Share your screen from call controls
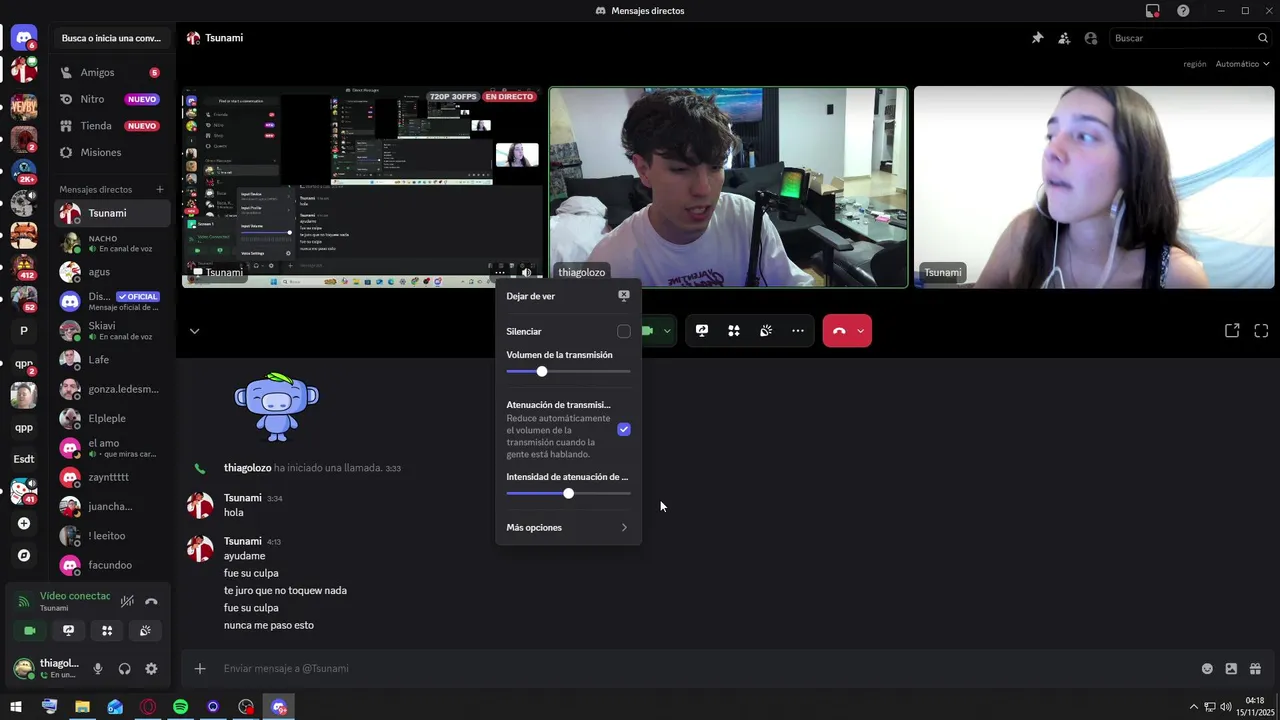Viewport: 1280px width, 720px height. [702, 331]
